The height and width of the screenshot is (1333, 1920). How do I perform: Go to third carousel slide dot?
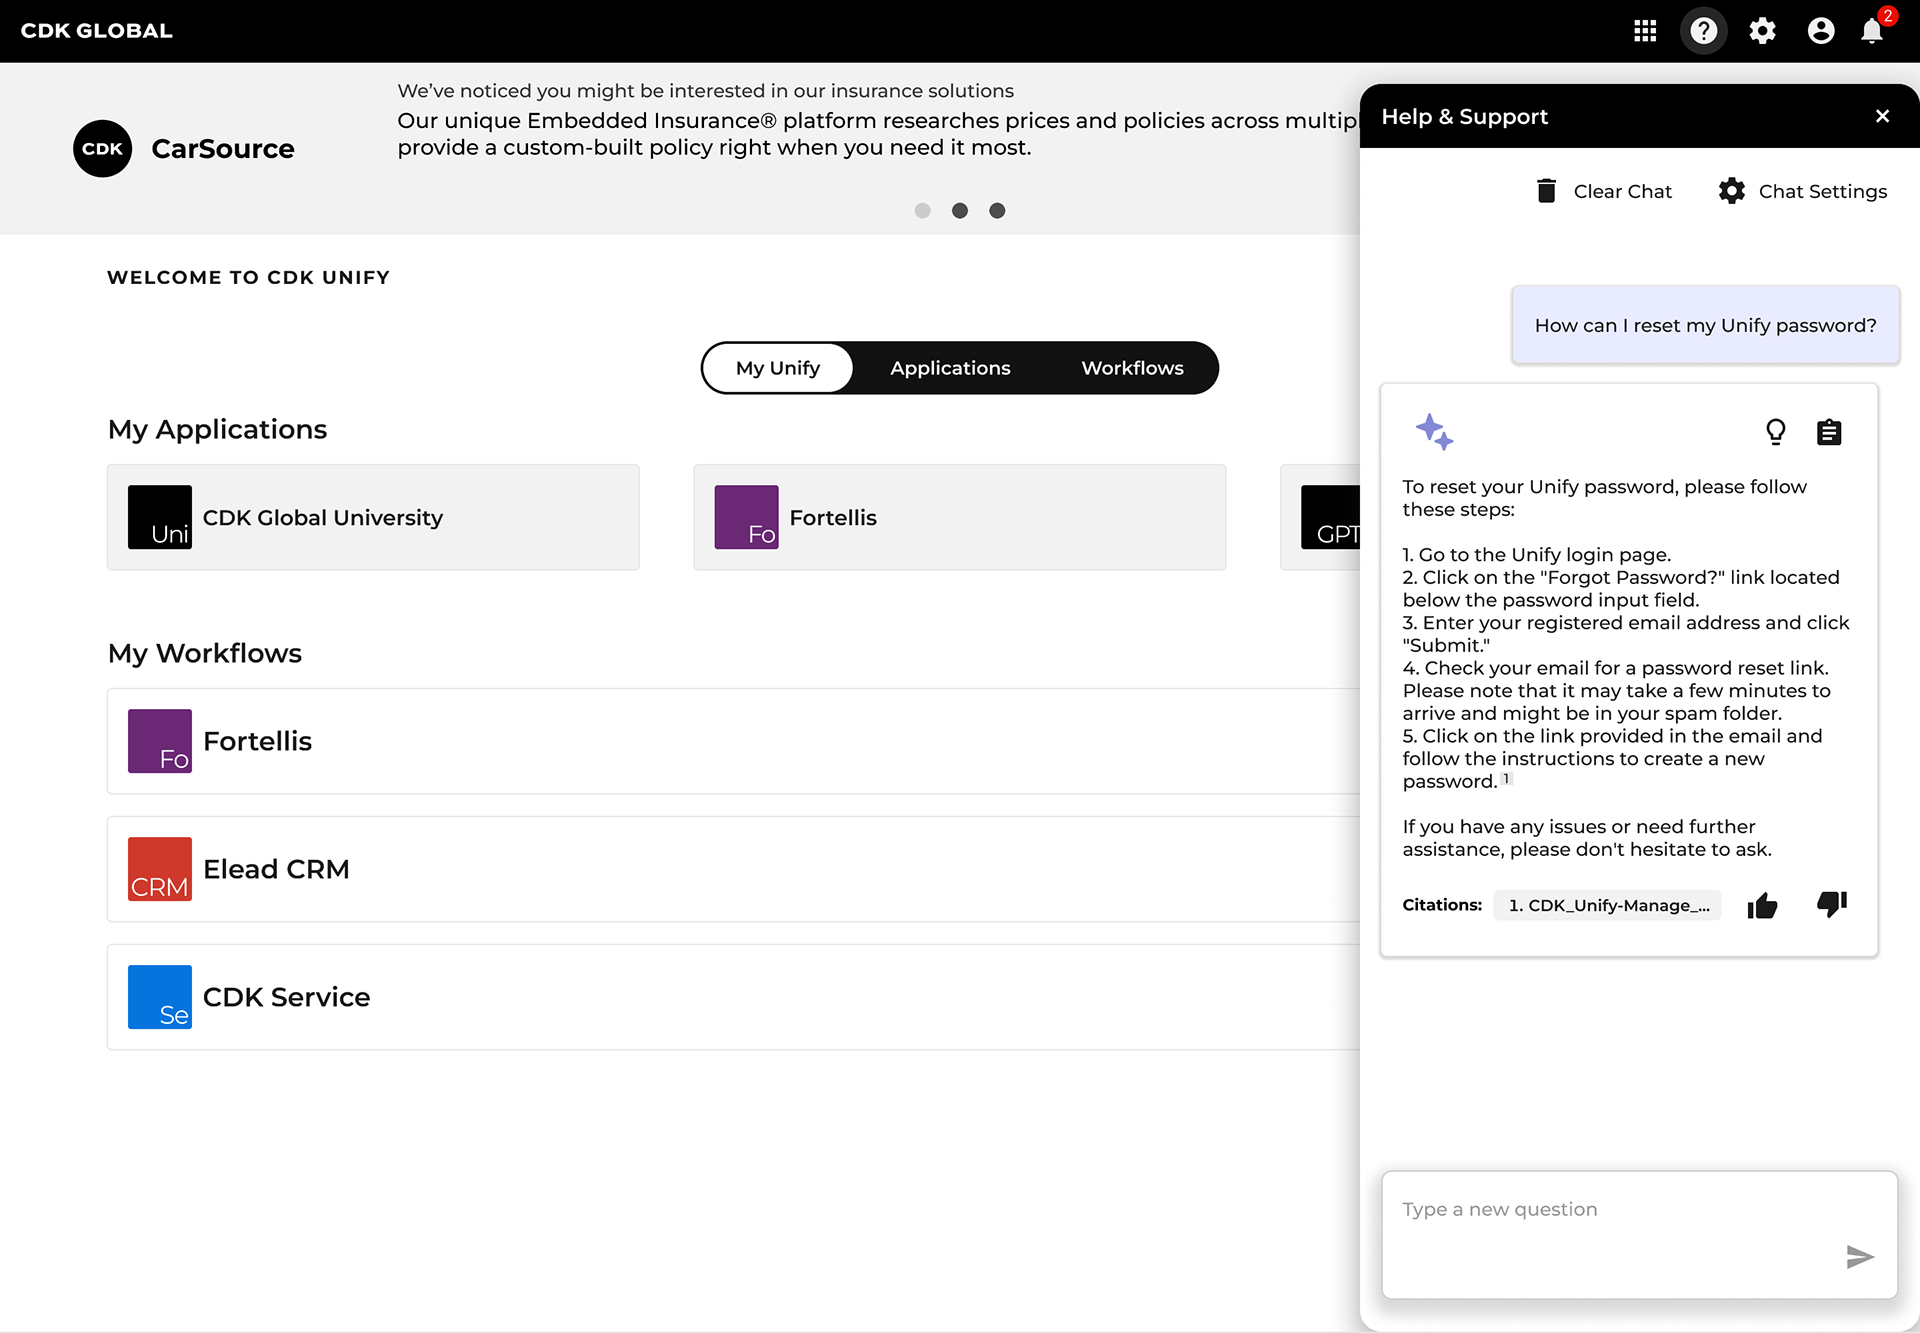click(997, 210)
